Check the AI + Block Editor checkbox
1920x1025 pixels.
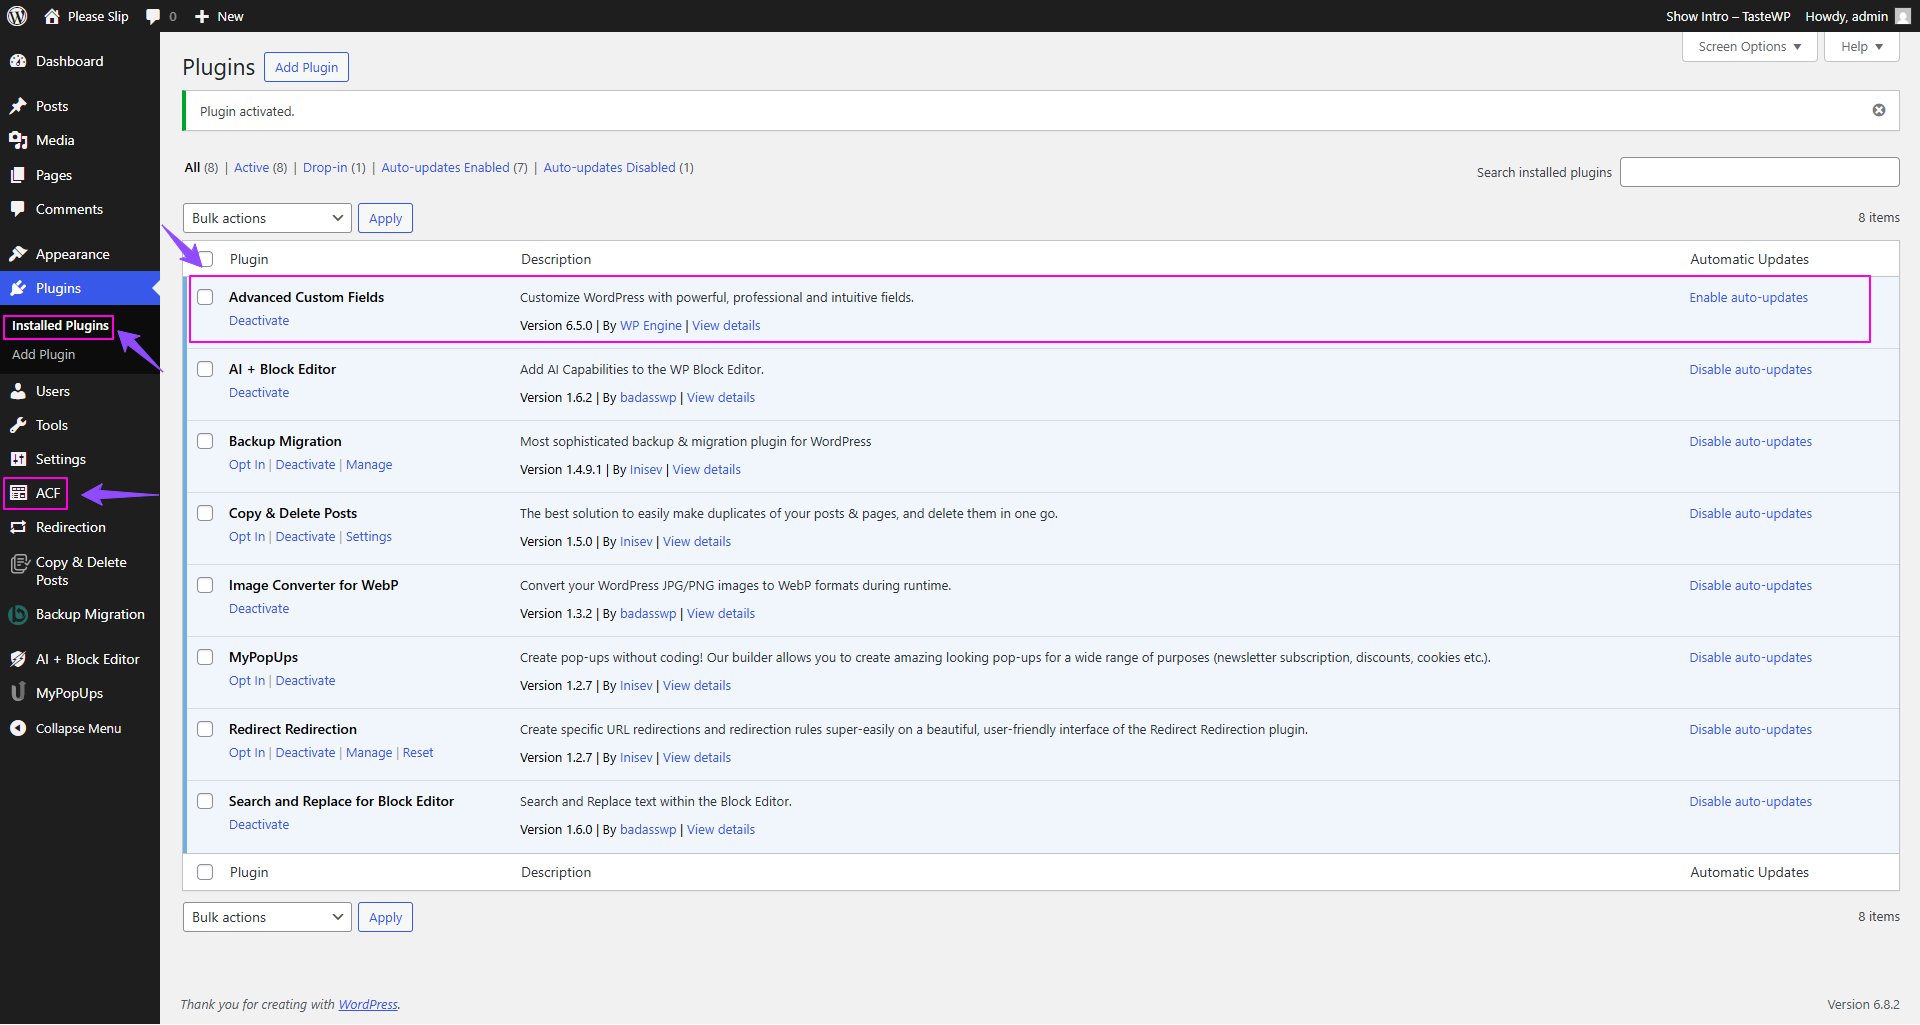[205, 369]
